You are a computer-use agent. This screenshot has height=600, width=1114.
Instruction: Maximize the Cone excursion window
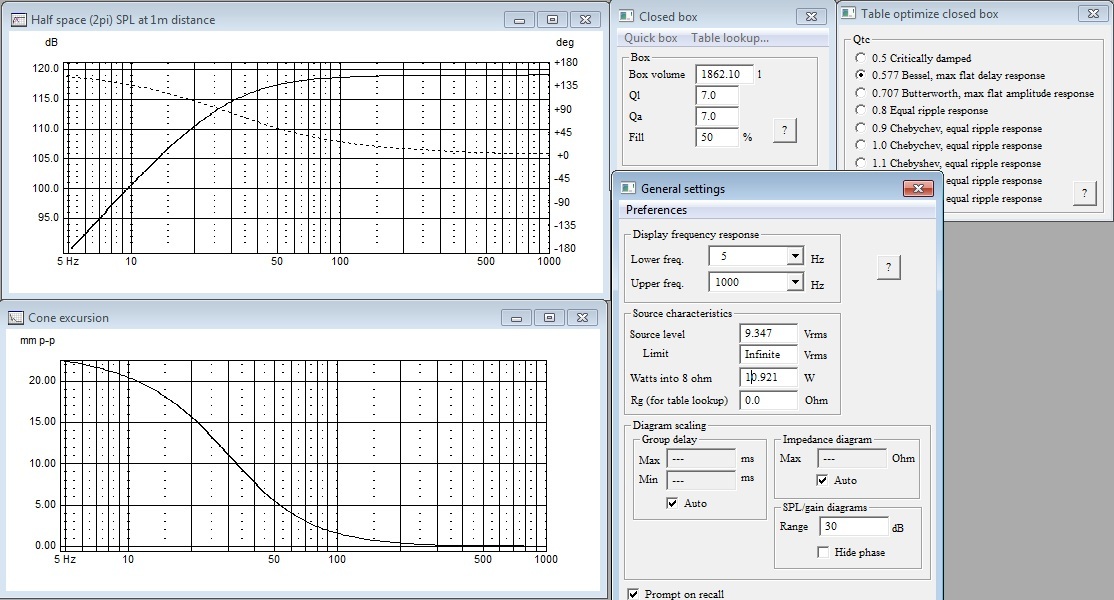pyautogui.click(x=549, y=318)
